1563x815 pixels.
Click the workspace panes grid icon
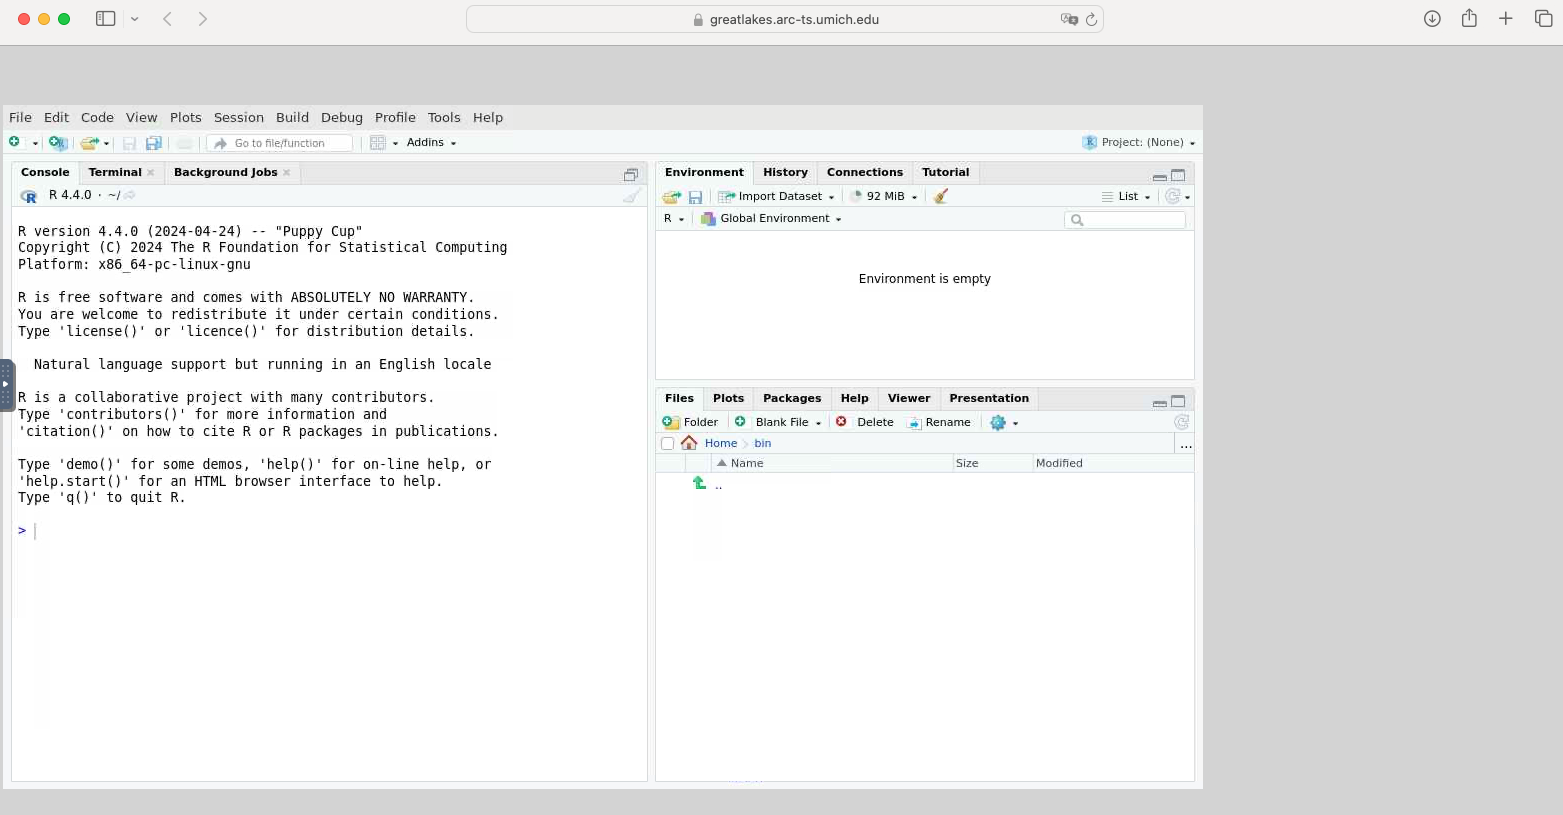[378, 143]
